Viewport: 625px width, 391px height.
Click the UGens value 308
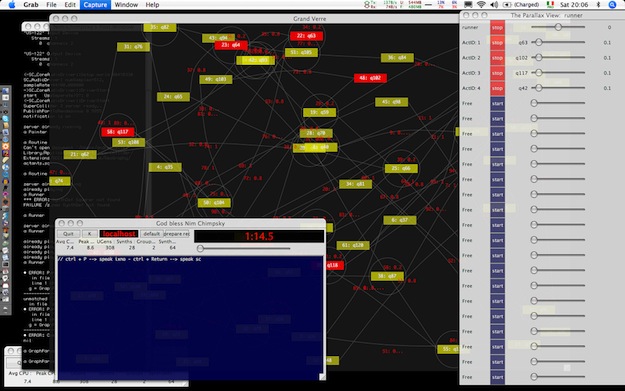pos(110,248)
